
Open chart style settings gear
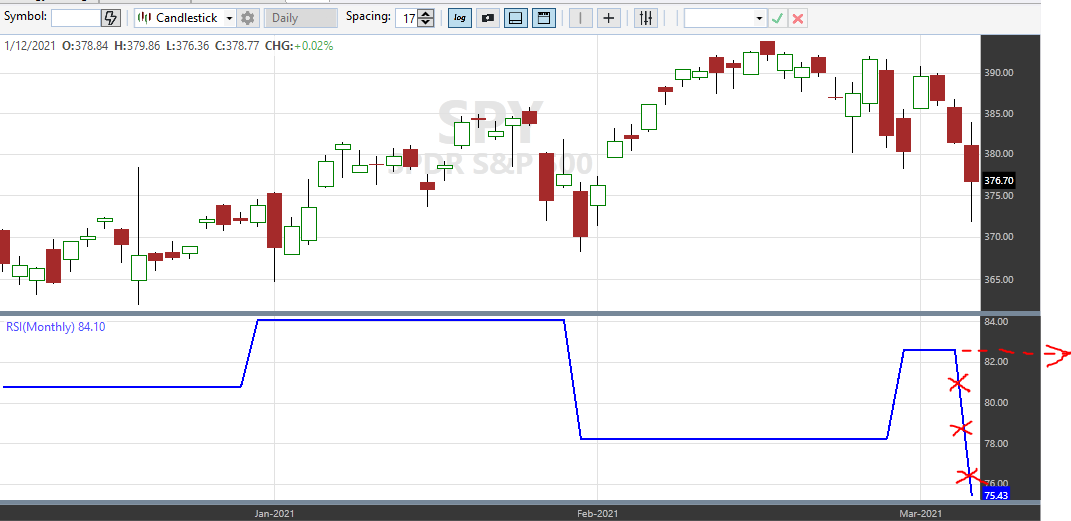coord(248,18)
